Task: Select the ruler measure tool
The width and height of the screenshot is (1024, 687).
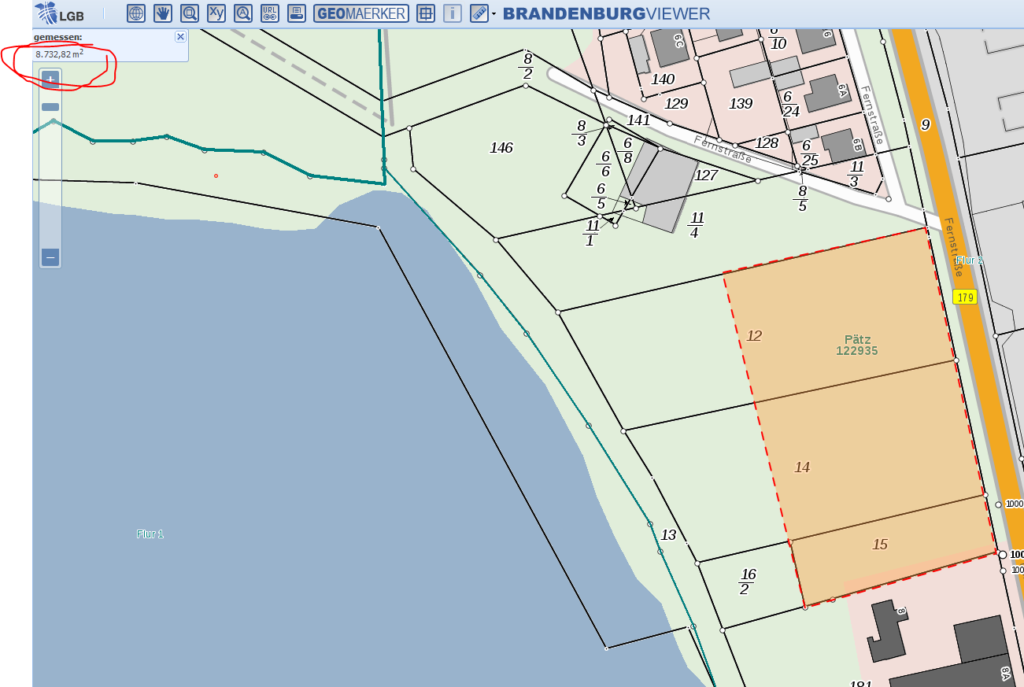Action: tap(478, 13)
